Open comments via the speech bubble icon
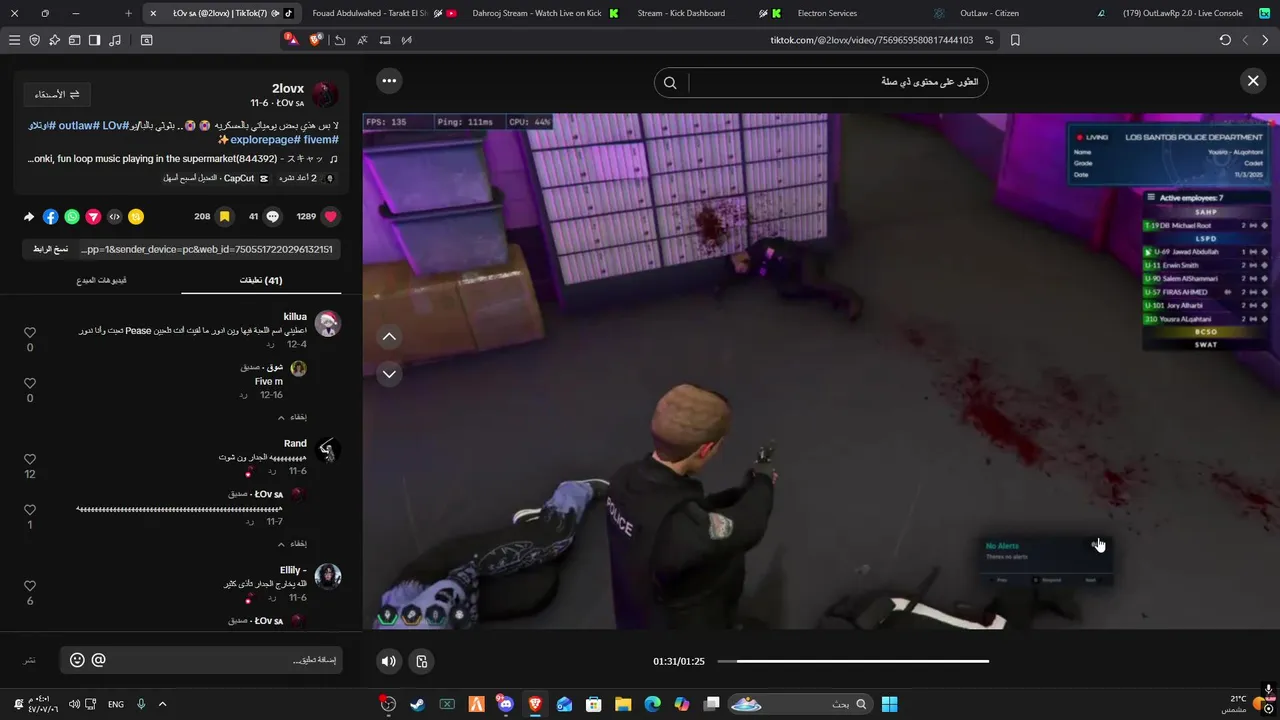The height and width of the screenshot is (720, 1280). click(x=273, y=216)
